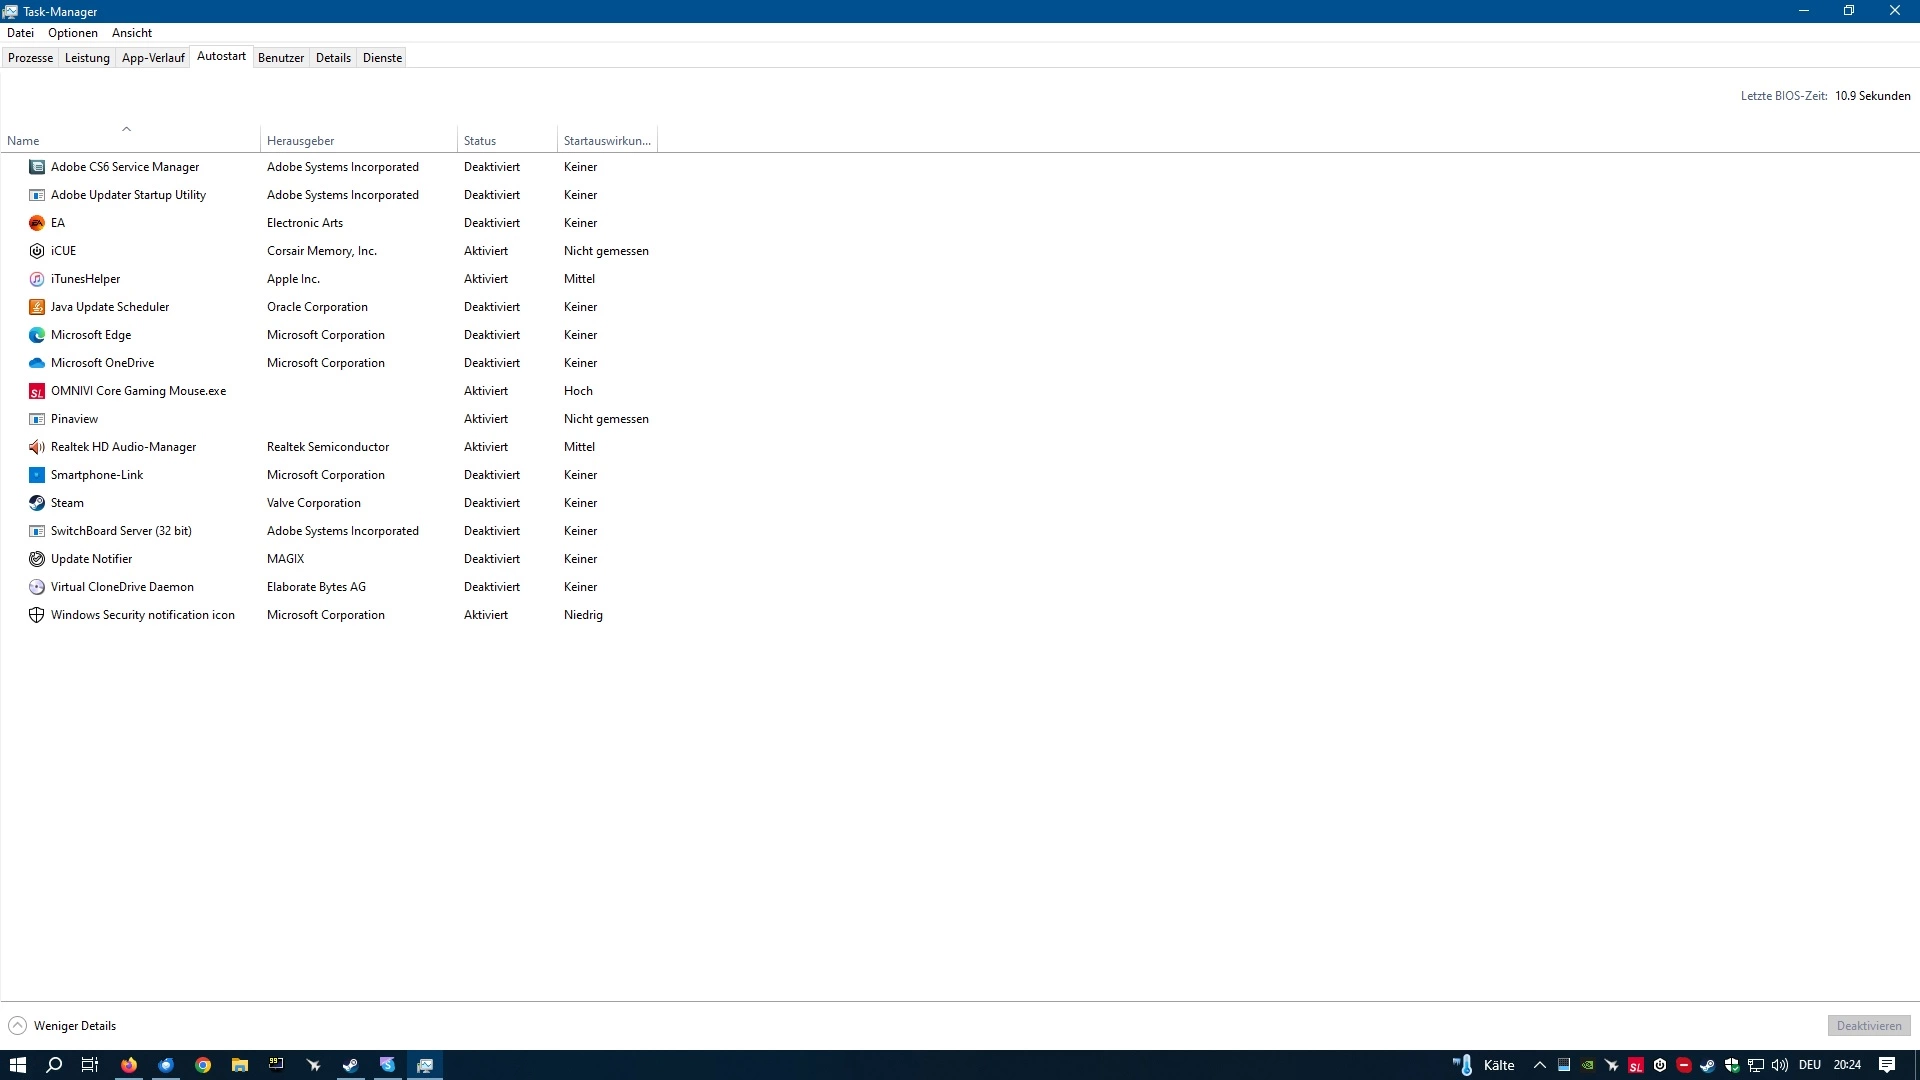Switch to the App-Verlauf tab
1920x1080 pixels.
(153, 58)
